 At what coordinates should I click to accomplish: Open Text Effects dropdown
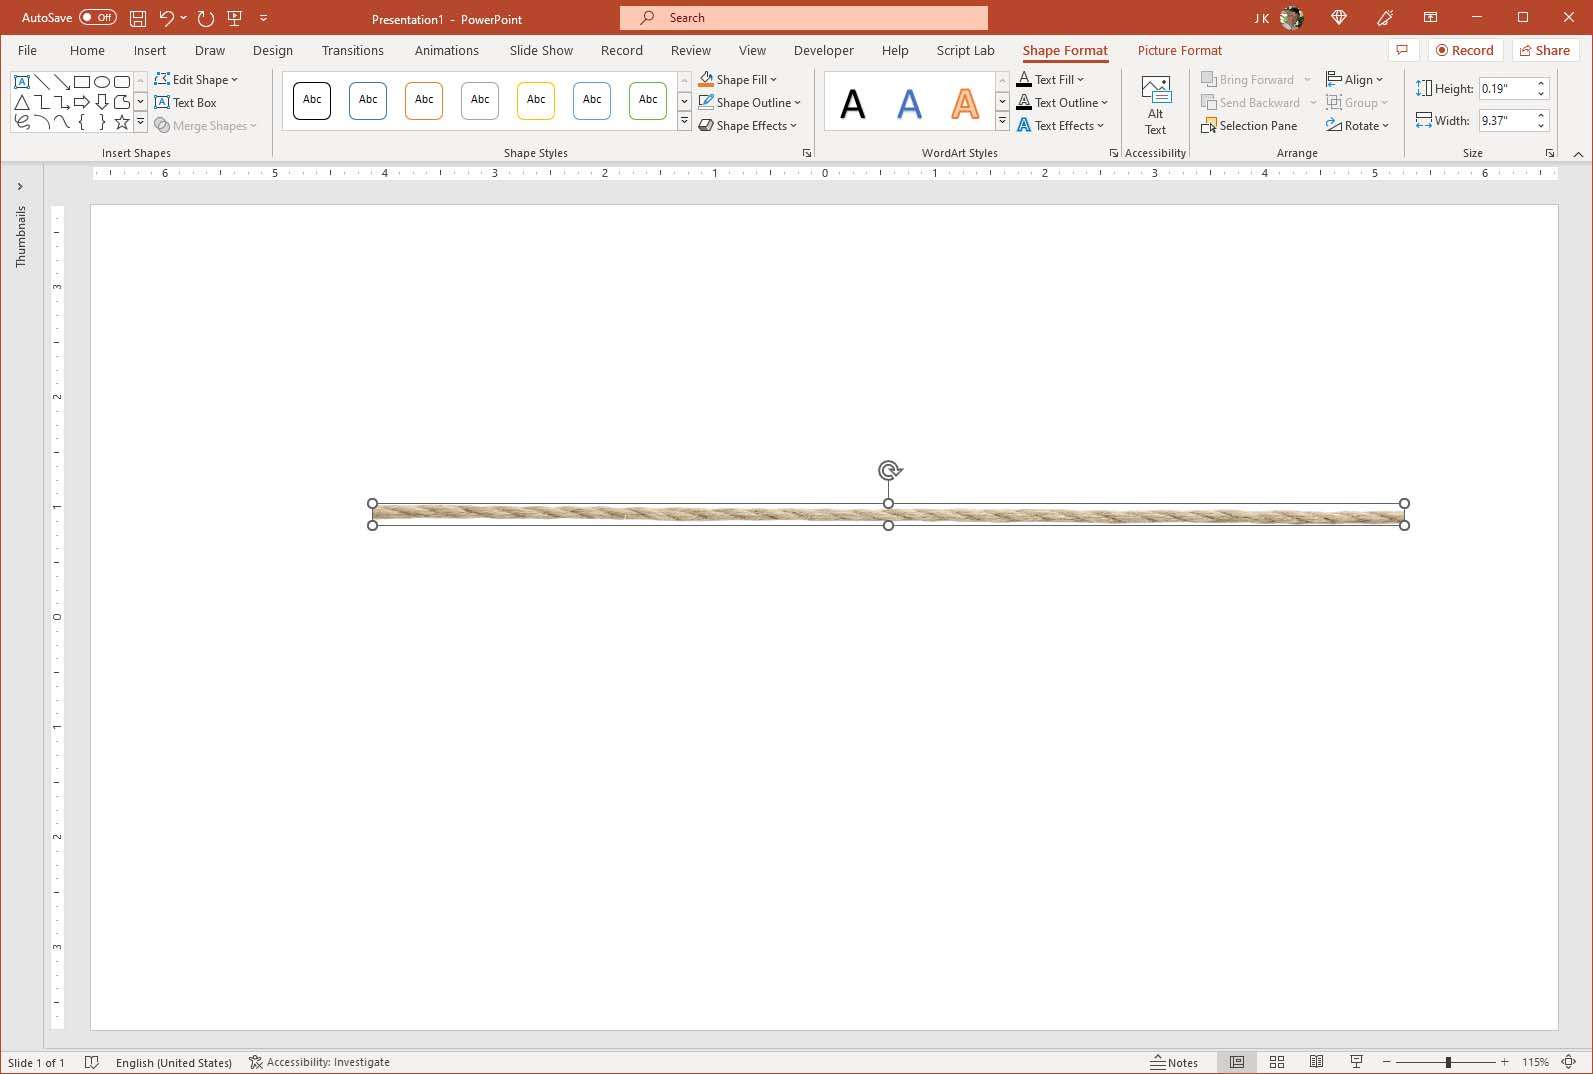click(1060, 126)
